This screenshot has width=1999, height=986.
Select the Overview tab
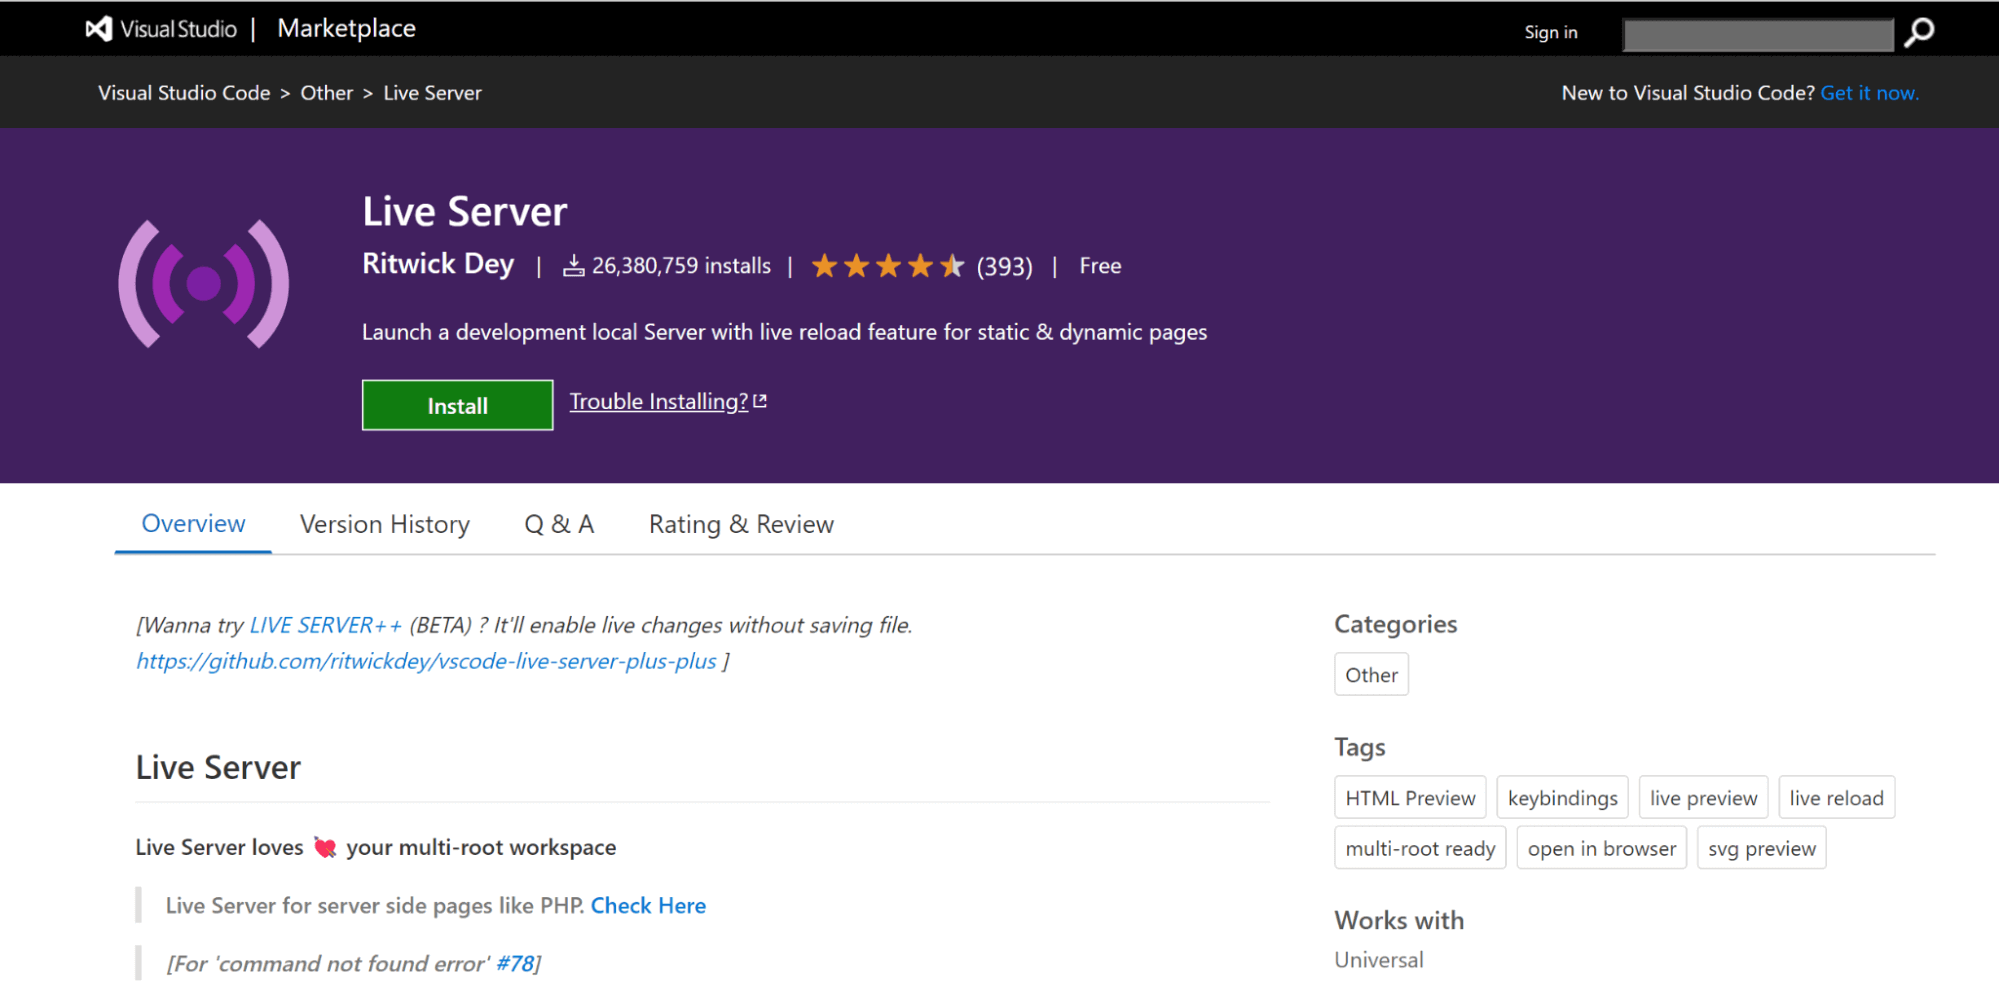[x=193, y=524]
